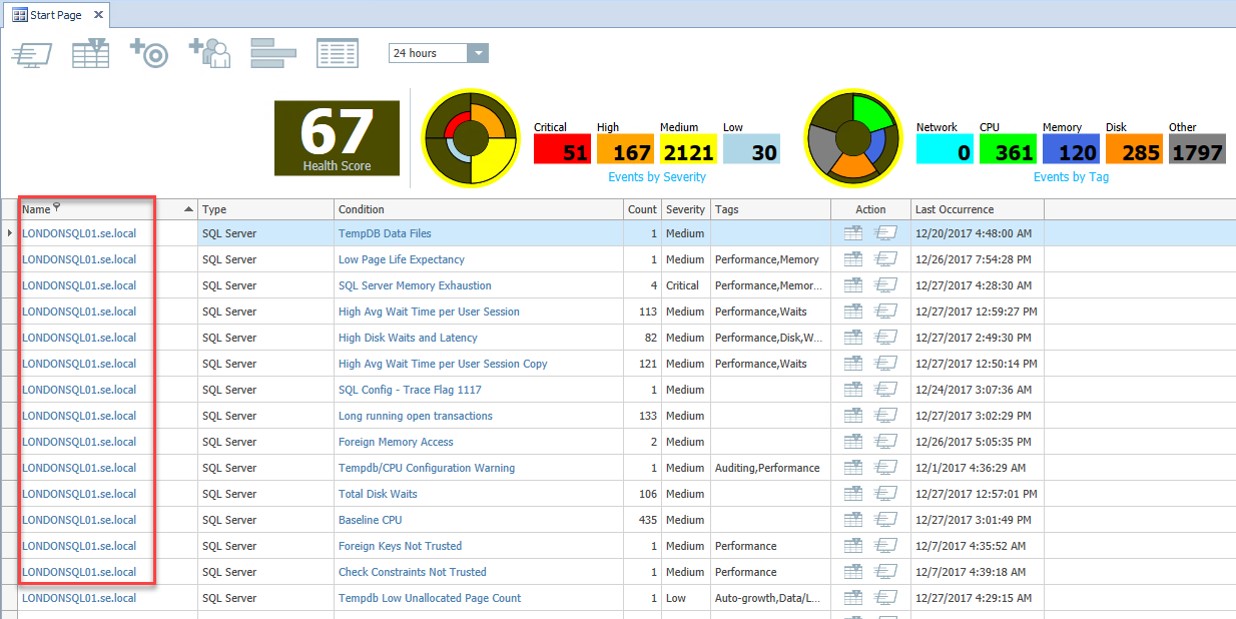Click events grid icon for Long running open transactions
1236x619 pixels.
pyautogui.click(x=853, y=415)
